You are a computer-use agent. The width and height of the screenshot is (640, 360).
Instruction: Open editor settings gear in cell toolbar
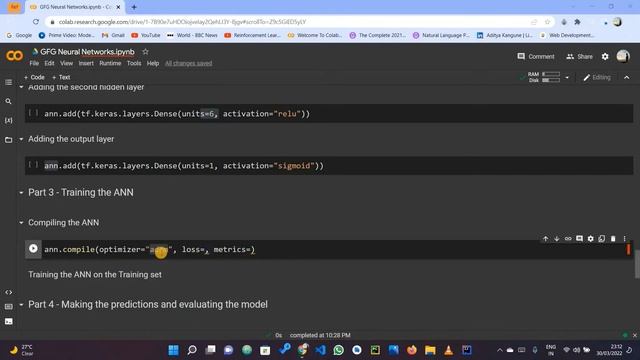590,239
